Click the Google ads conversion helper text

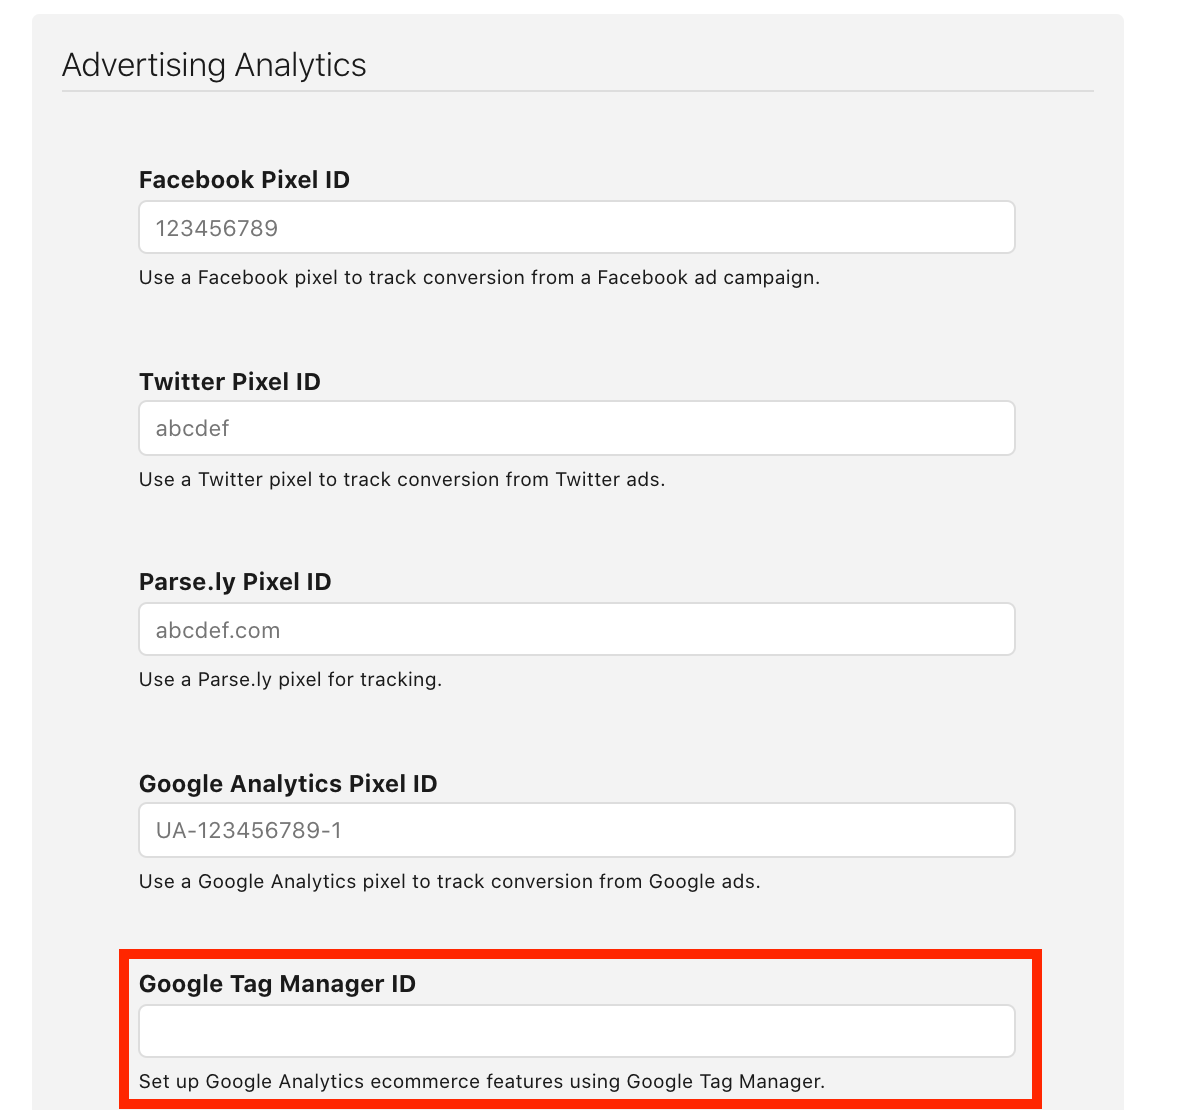(449, 882)
